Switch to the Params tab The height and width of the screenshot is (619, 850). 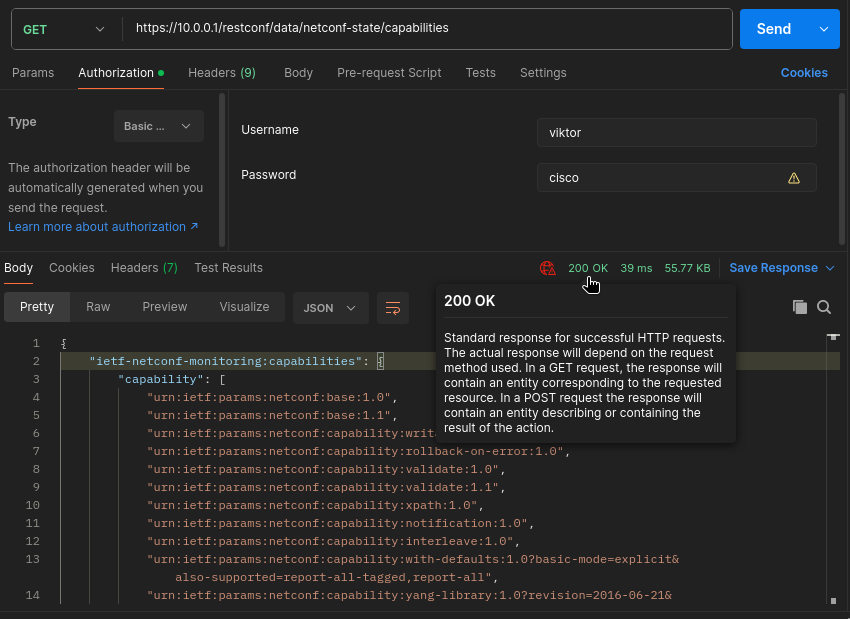pyautogui.click(x=33, y=73)
